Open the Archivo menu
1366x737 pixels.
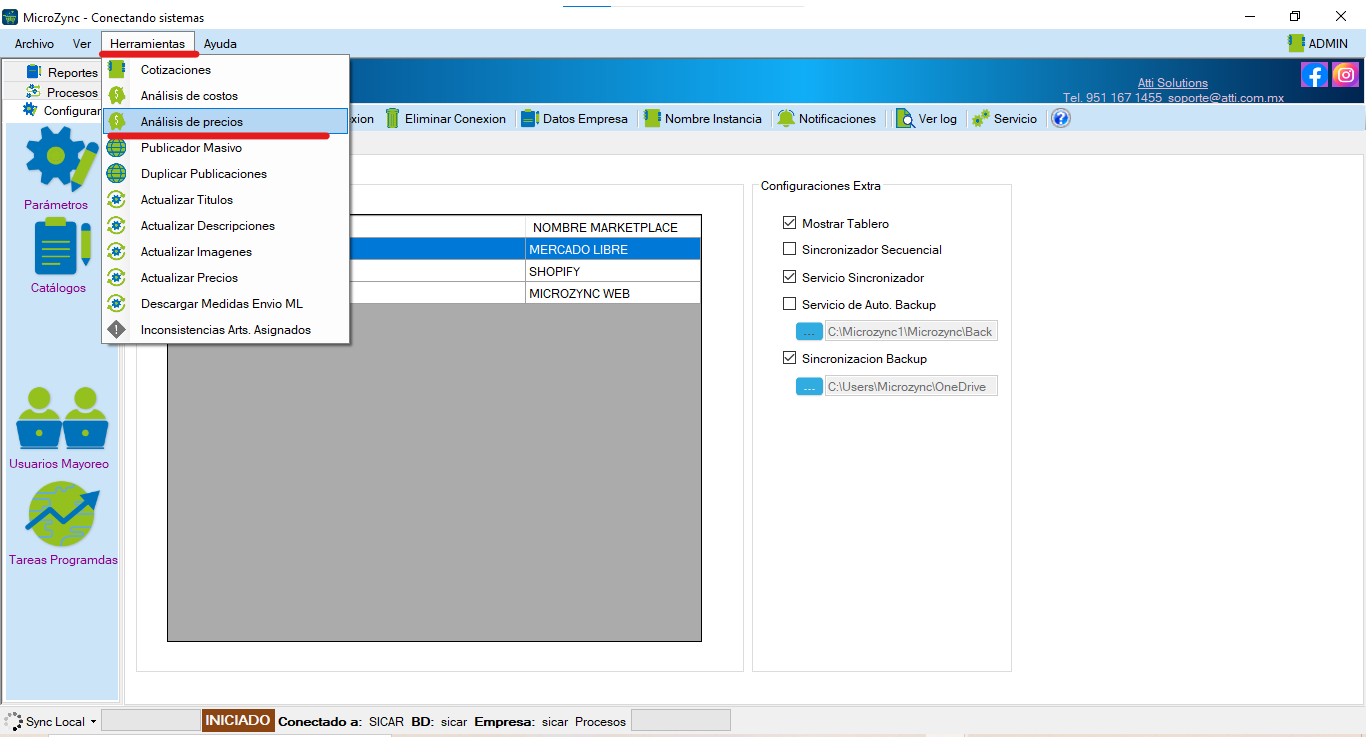coord(34,44)
